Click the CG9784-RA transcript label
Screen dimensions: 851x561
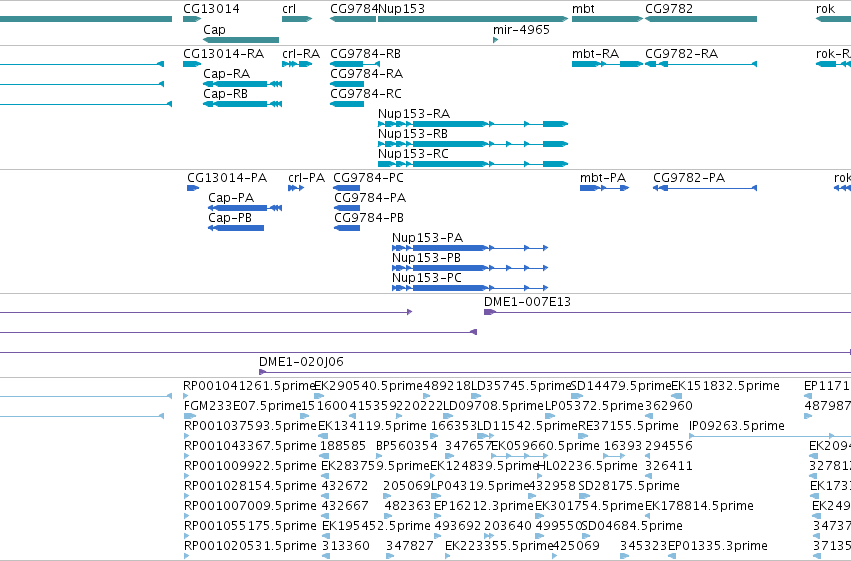pos(366,74)
